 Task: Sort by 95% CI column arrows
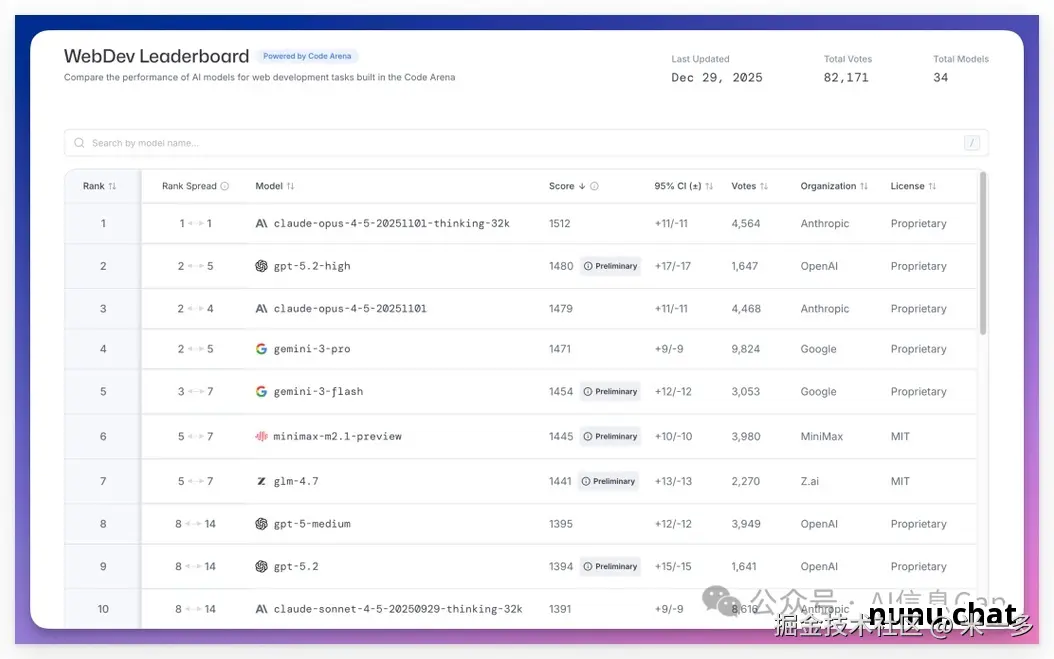709,186
